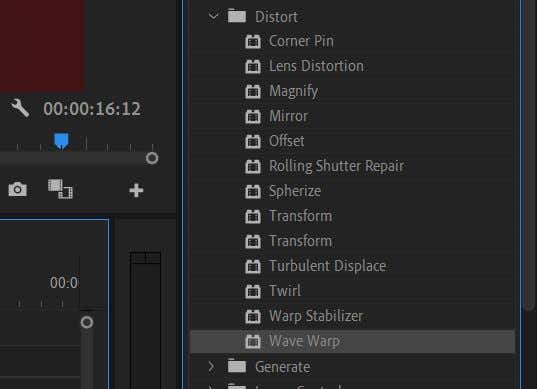Click the Generate folder icon
This screenshot has height=389, width=537.
coord(237,366)
